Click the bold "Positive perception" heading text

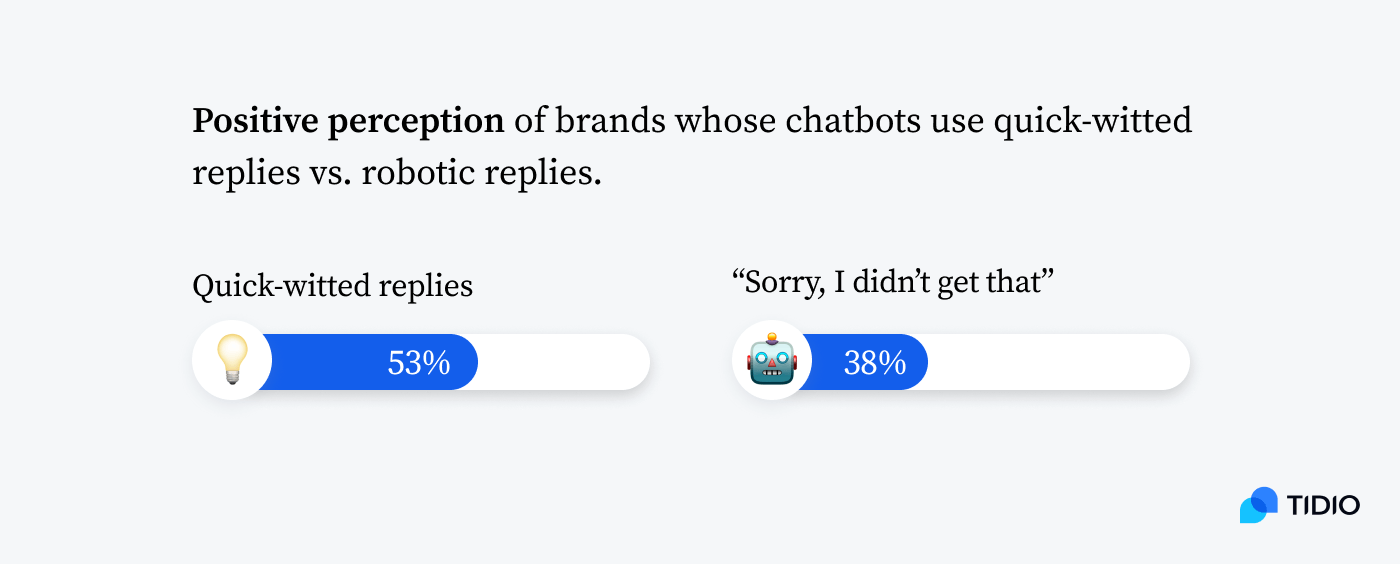click(x=348, y=122)
